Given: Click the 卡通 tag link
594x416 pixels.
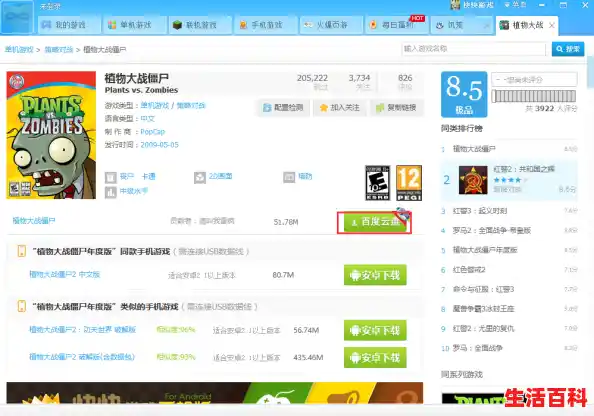Looking at the screenshot, I should click(148, 176).
